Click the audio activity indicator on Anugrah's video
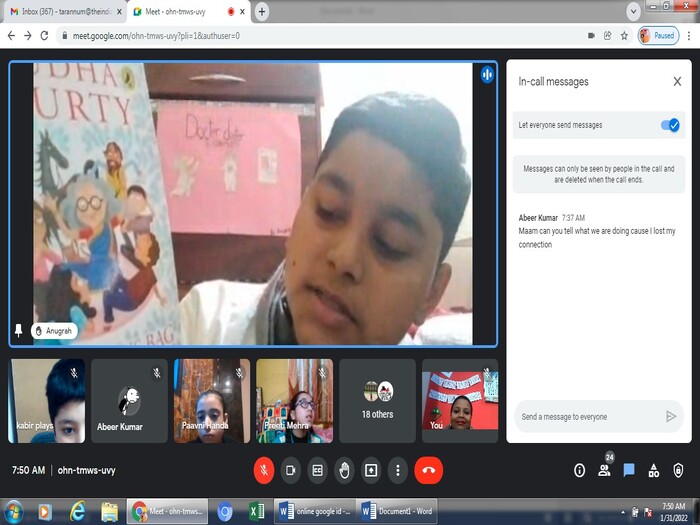Screen dimensions: 700x525 [x=487, y=75]
